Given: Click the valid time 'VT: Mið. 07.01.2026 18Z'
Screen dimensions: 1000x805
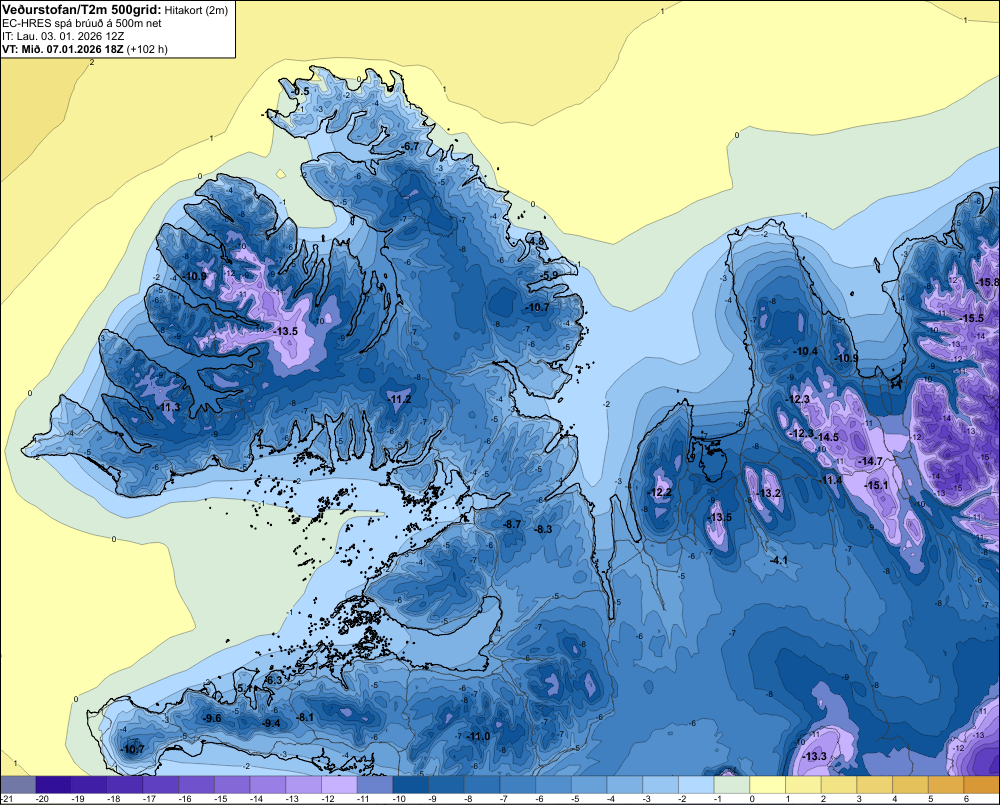Looking at the screenshot, I should click(64, 49).
